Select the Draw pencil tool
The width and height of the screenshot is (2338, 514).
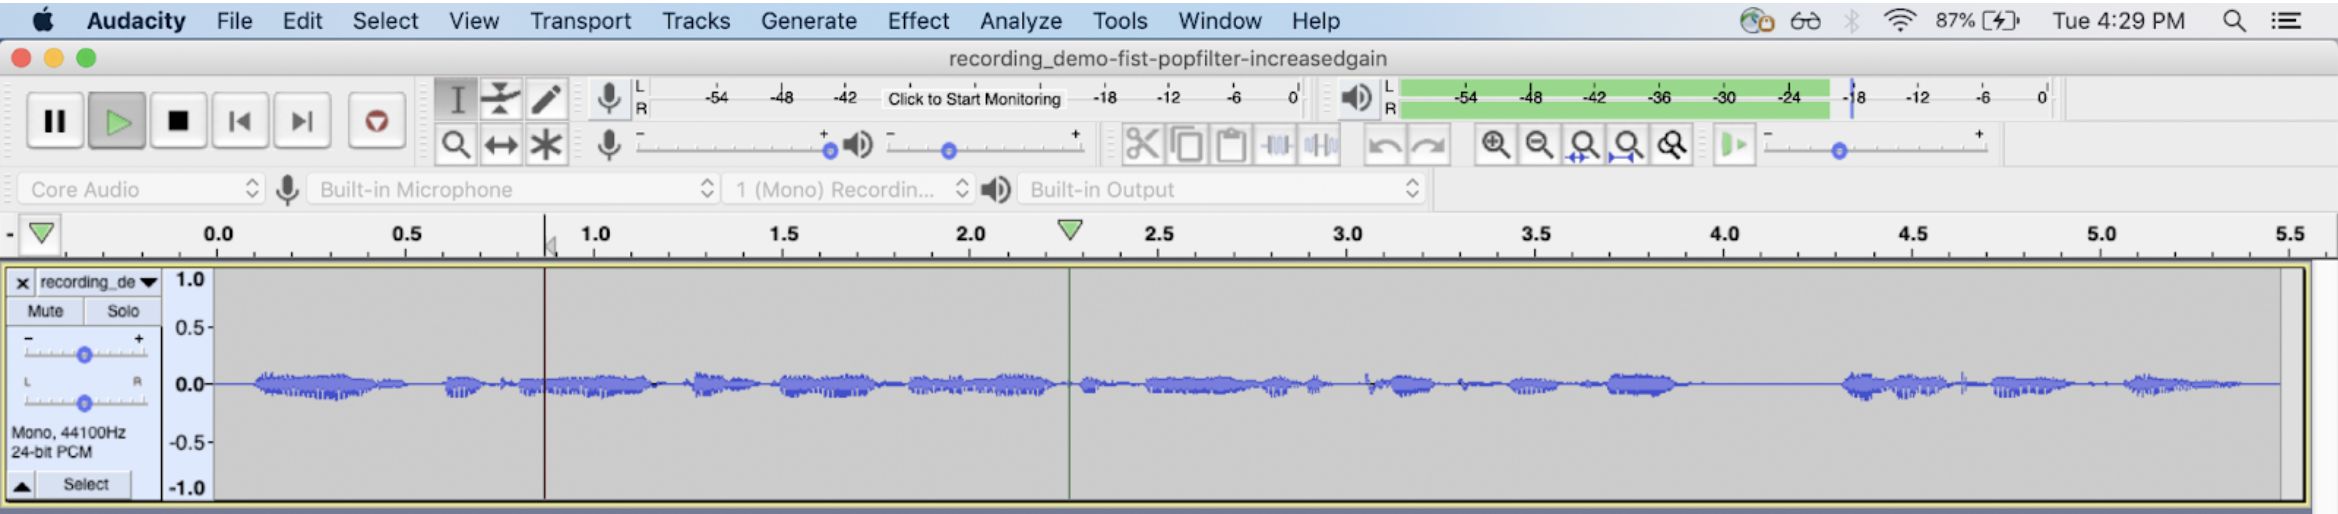[x=546, y=99]
